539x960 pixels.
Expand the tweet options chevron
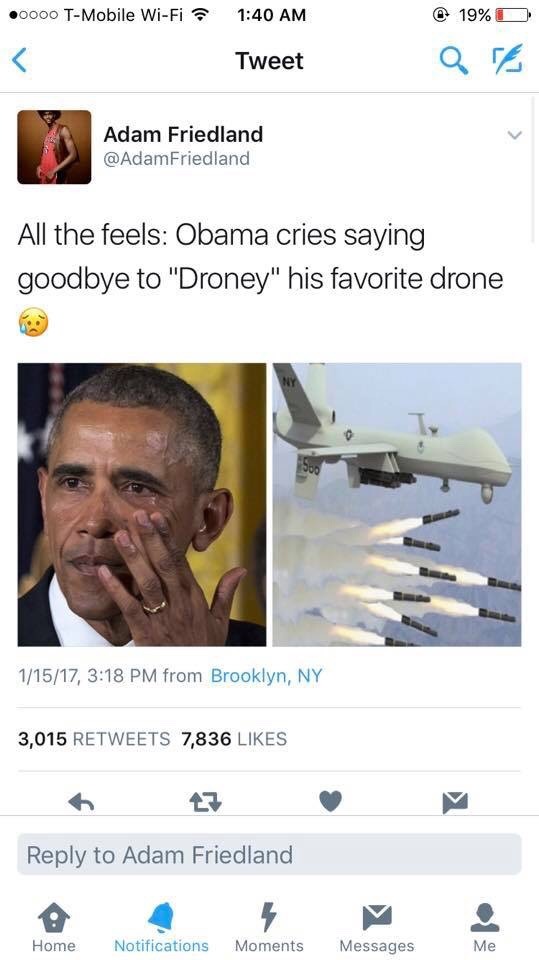(515, 135)
